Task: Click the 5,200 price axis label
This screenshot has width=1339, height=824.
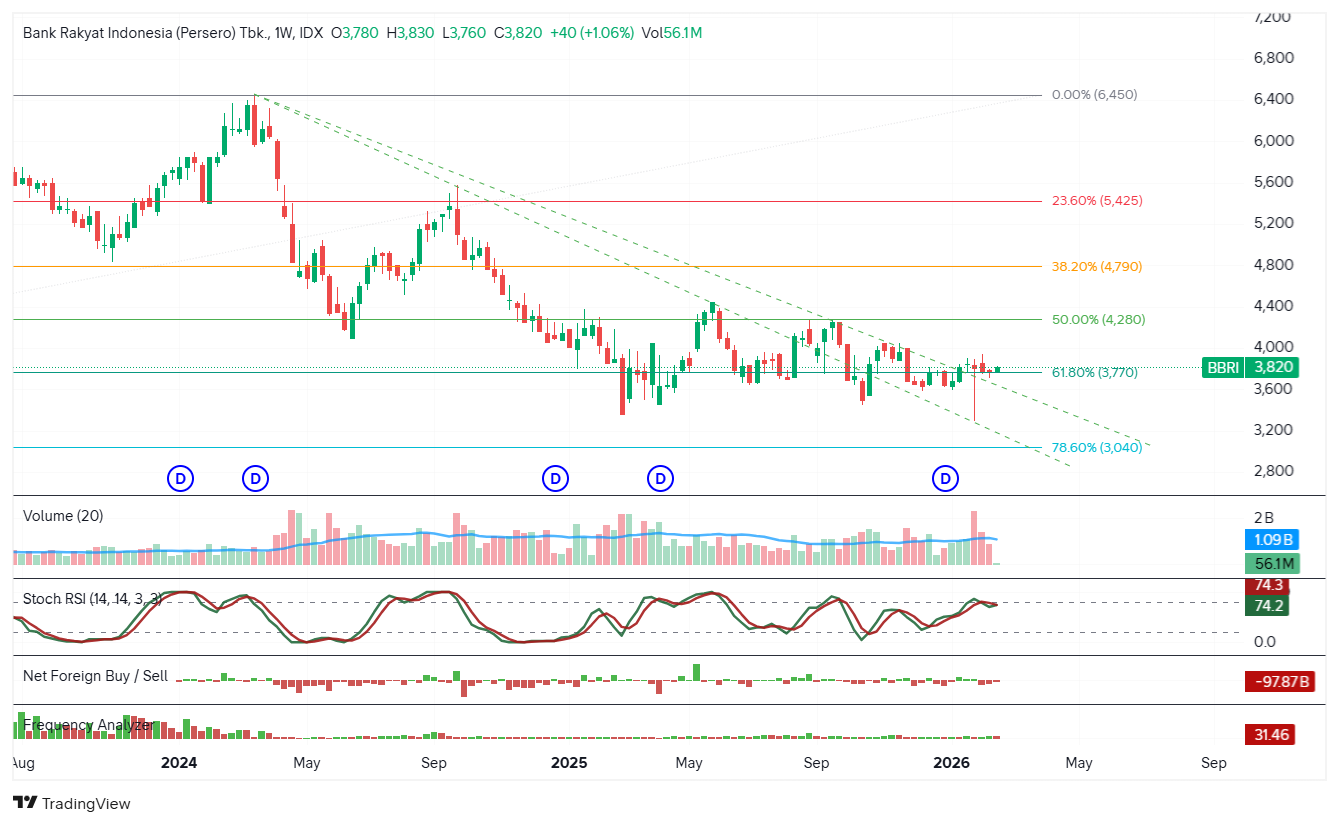Action: point(1273,223)
